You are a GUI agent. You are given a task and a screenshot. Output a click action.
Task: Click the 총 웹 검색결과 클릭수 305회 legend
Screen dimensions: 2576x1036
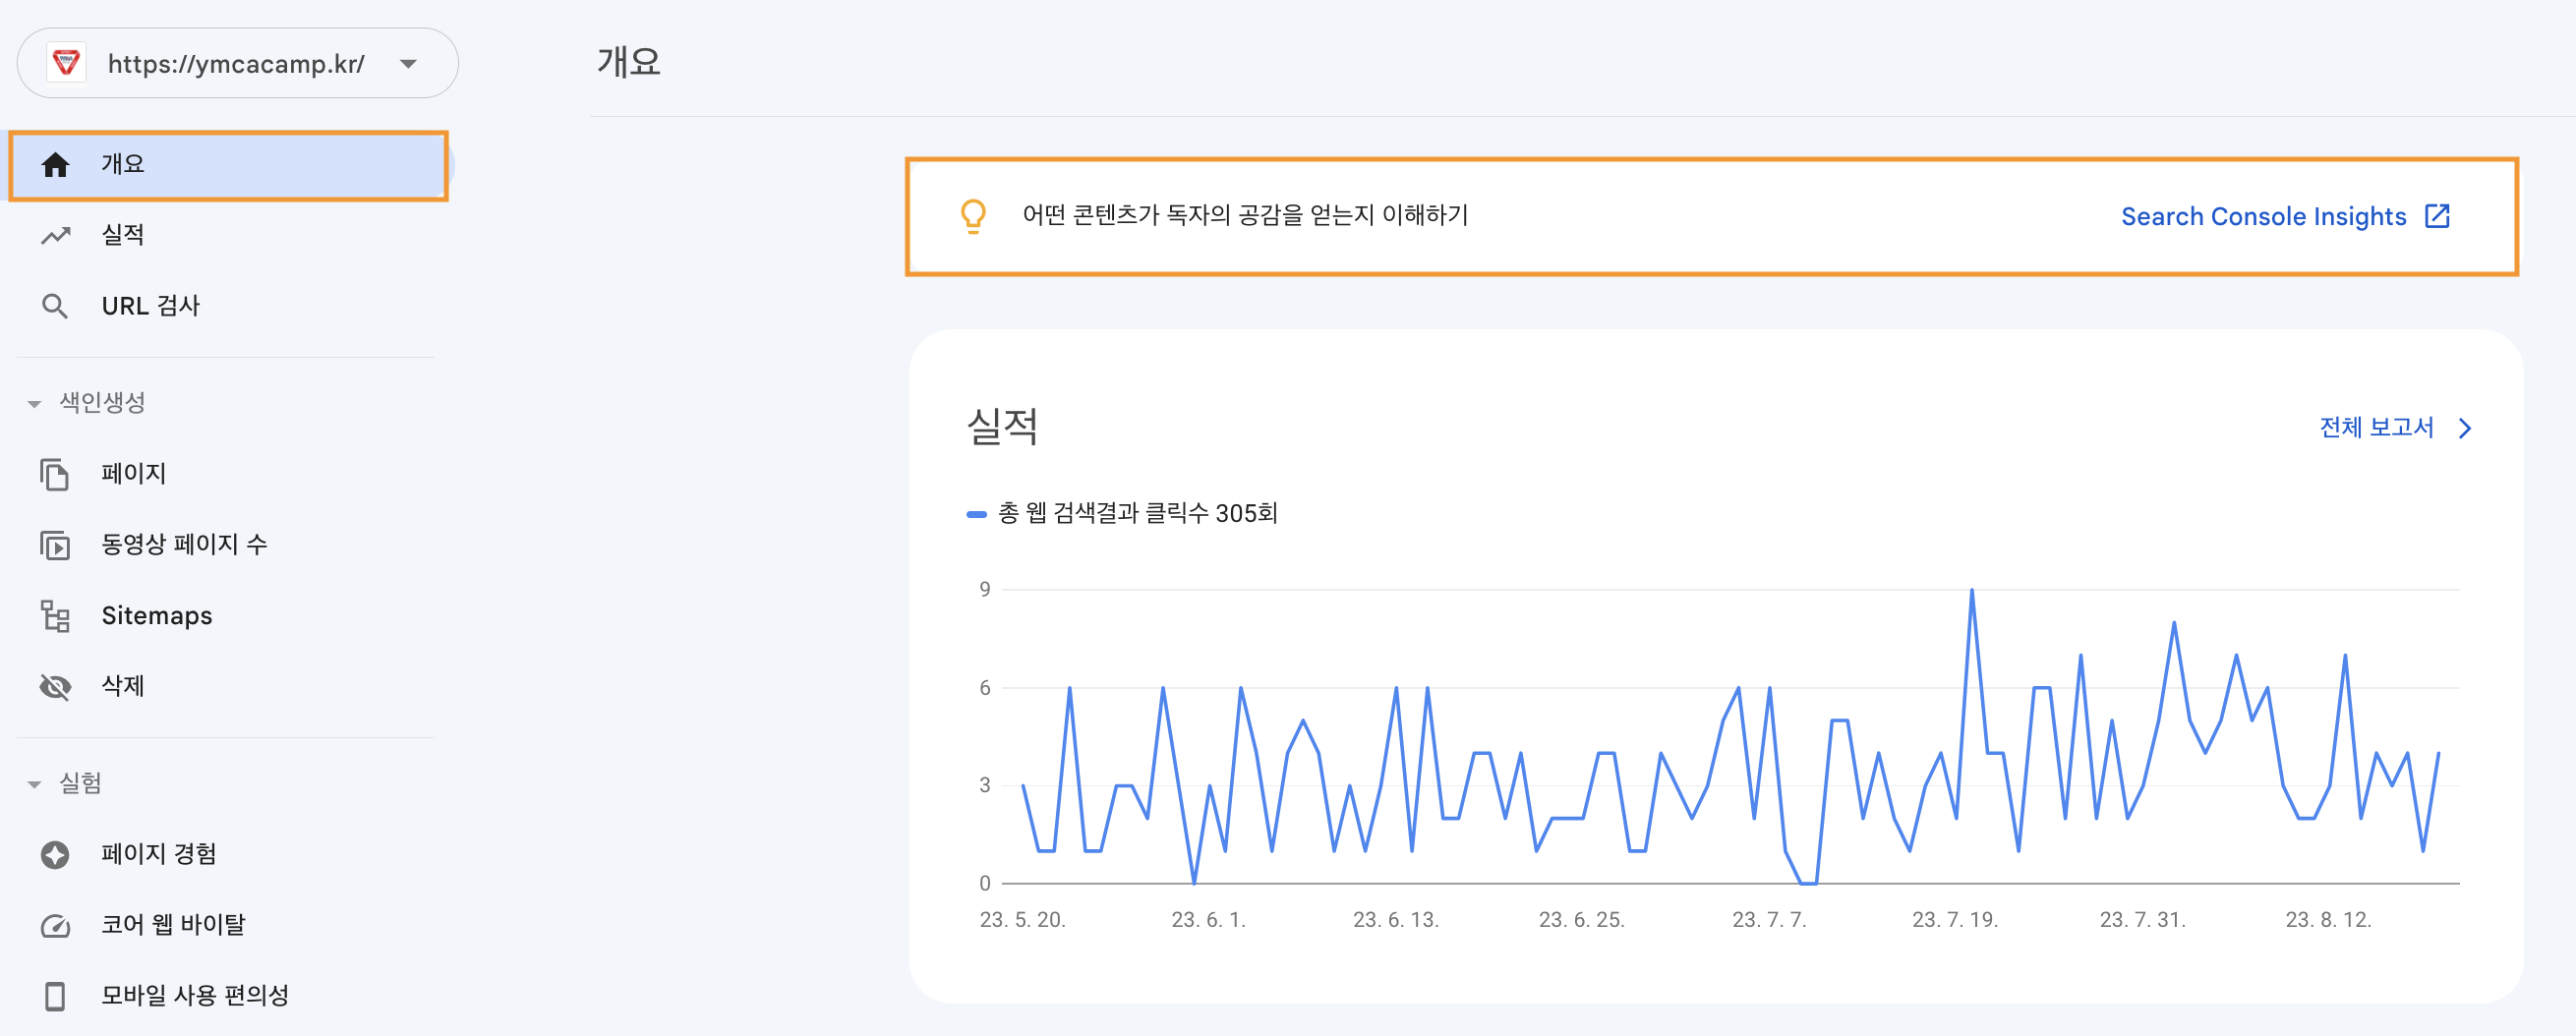point(1138,514)
